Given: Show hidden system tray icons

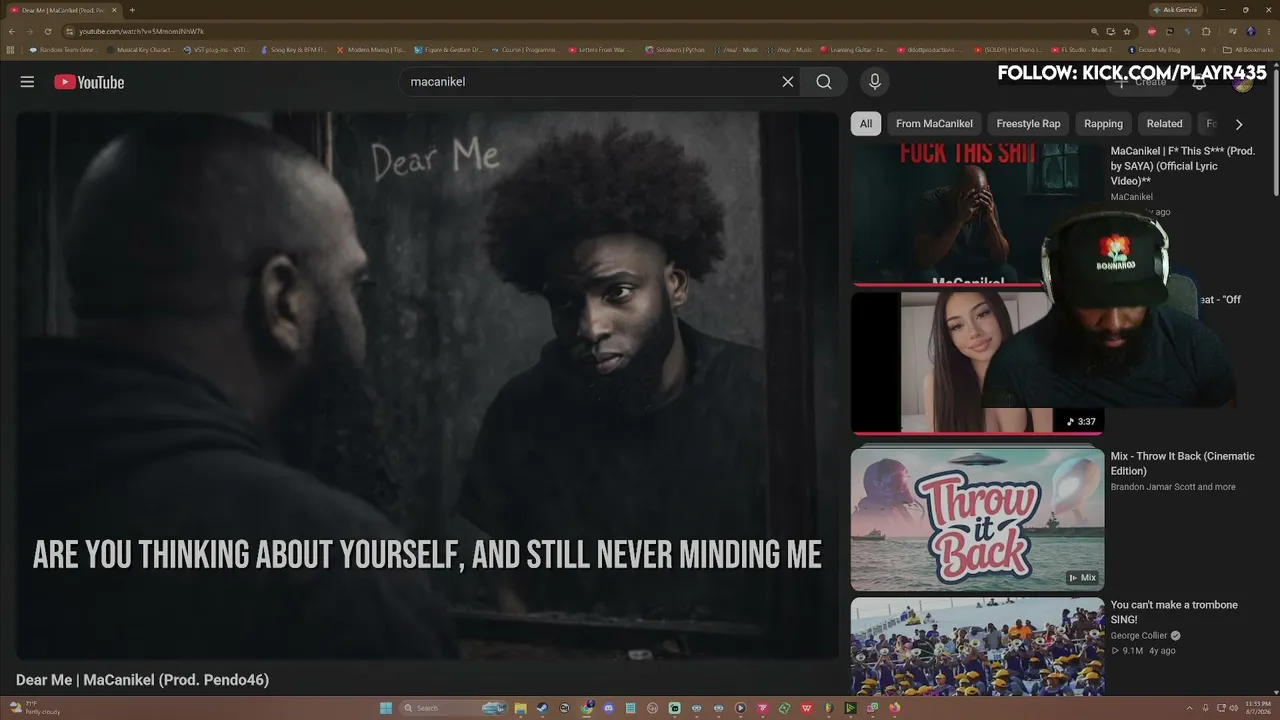Looking at the screenshot, I should click(x=1190, y=708).
